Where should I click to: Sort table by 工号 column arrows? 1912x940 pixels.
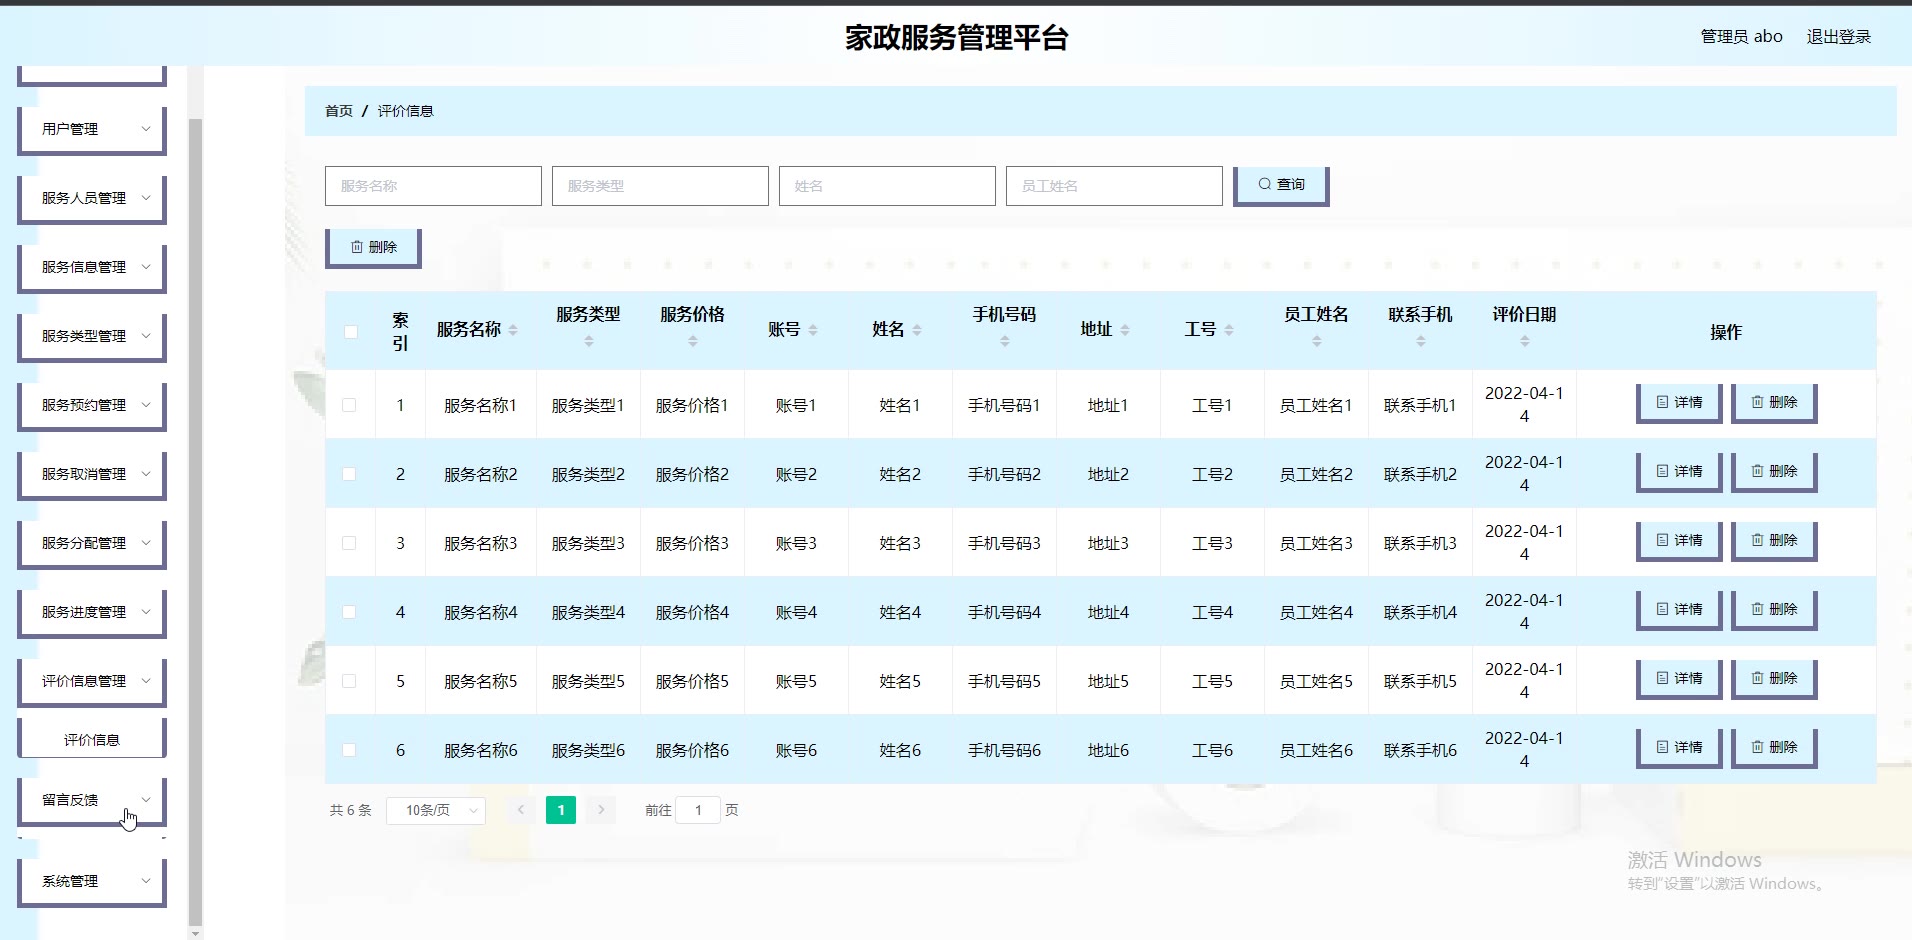(1229, 330)
